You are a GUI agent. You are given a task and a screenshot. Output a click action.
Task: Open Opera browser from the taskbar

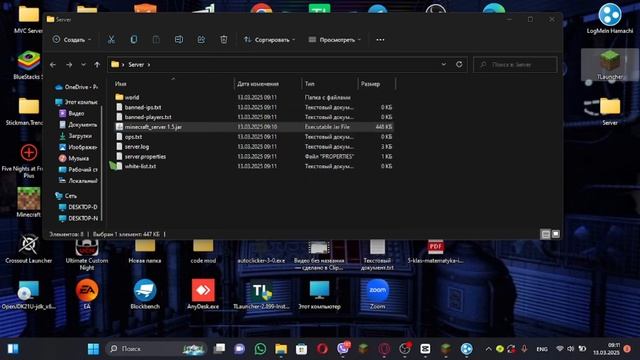(322, 349)
